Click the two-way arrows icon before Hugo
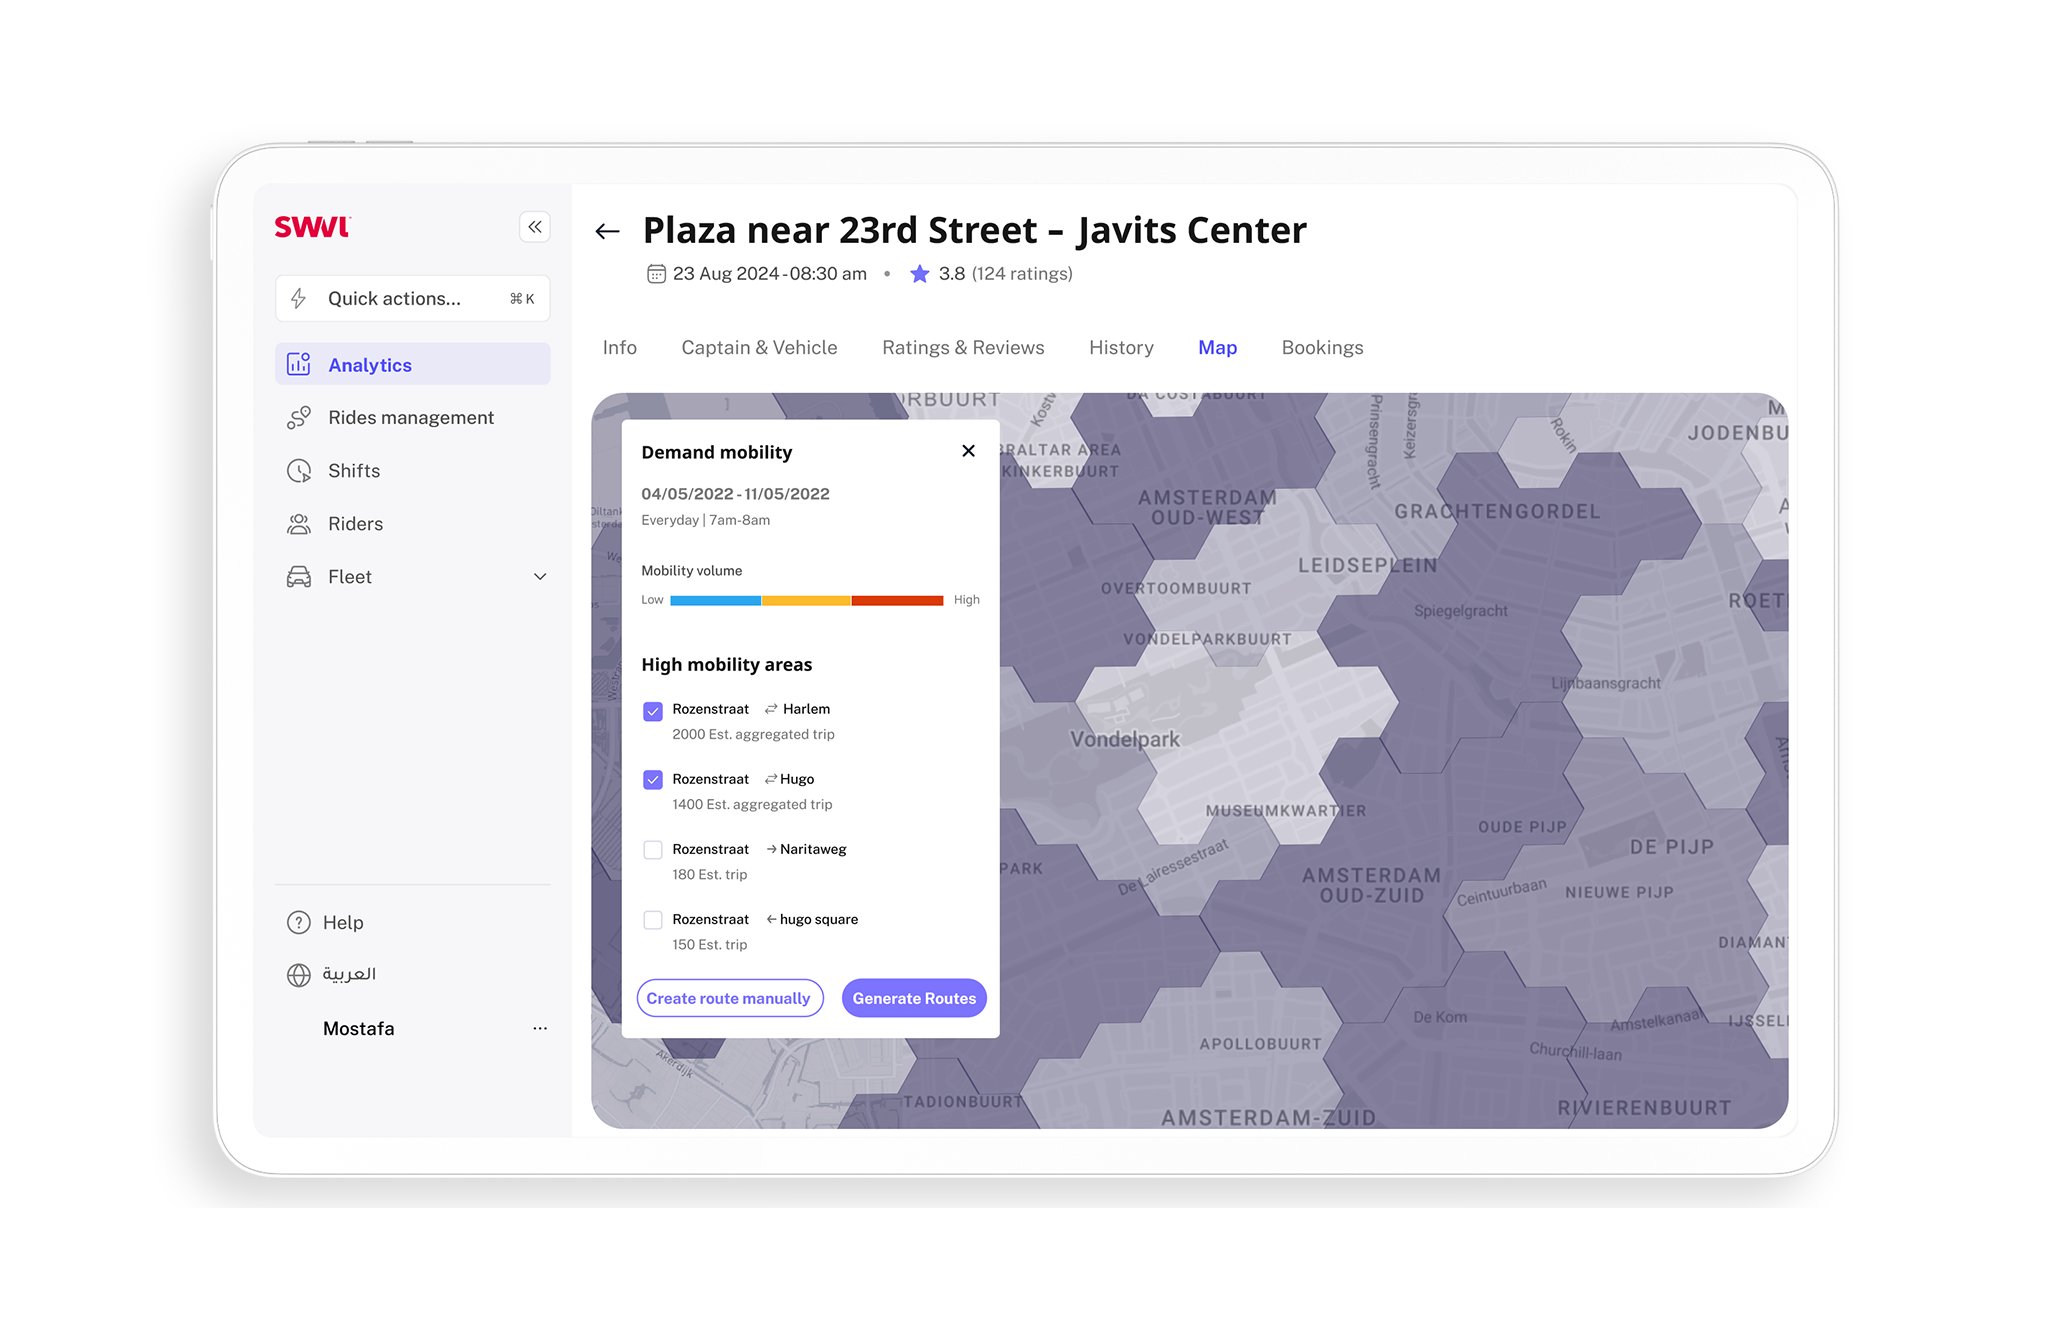This screenshot has width=2048, height=1319. click(771, 779)
